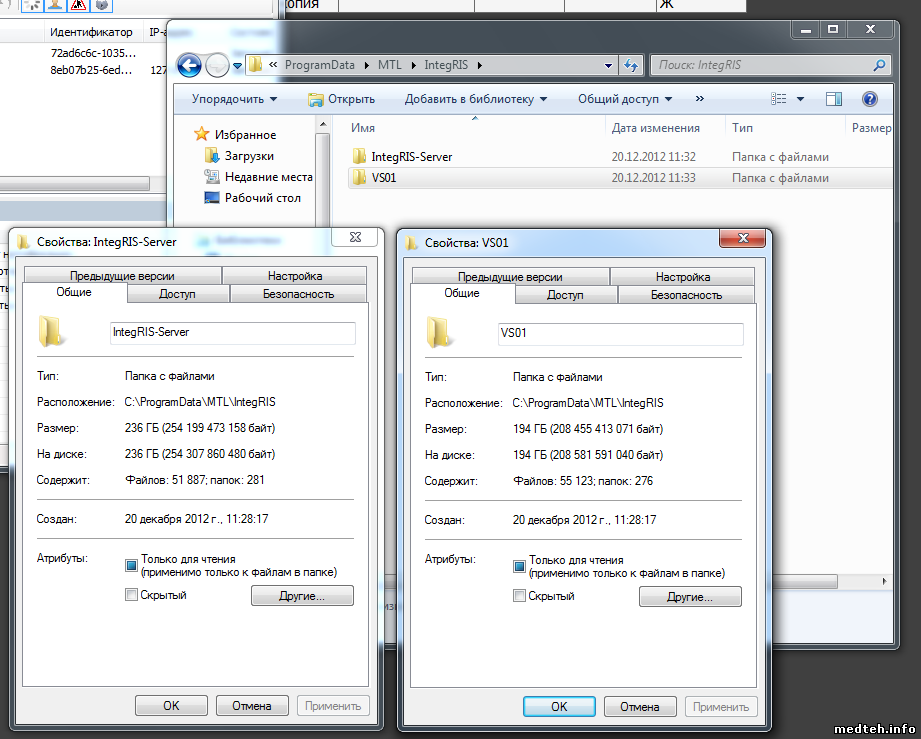This screenshot has height=739, width=921.
Task: Click the Forward navigation arrow in Explorer
Action: (217, 66)
